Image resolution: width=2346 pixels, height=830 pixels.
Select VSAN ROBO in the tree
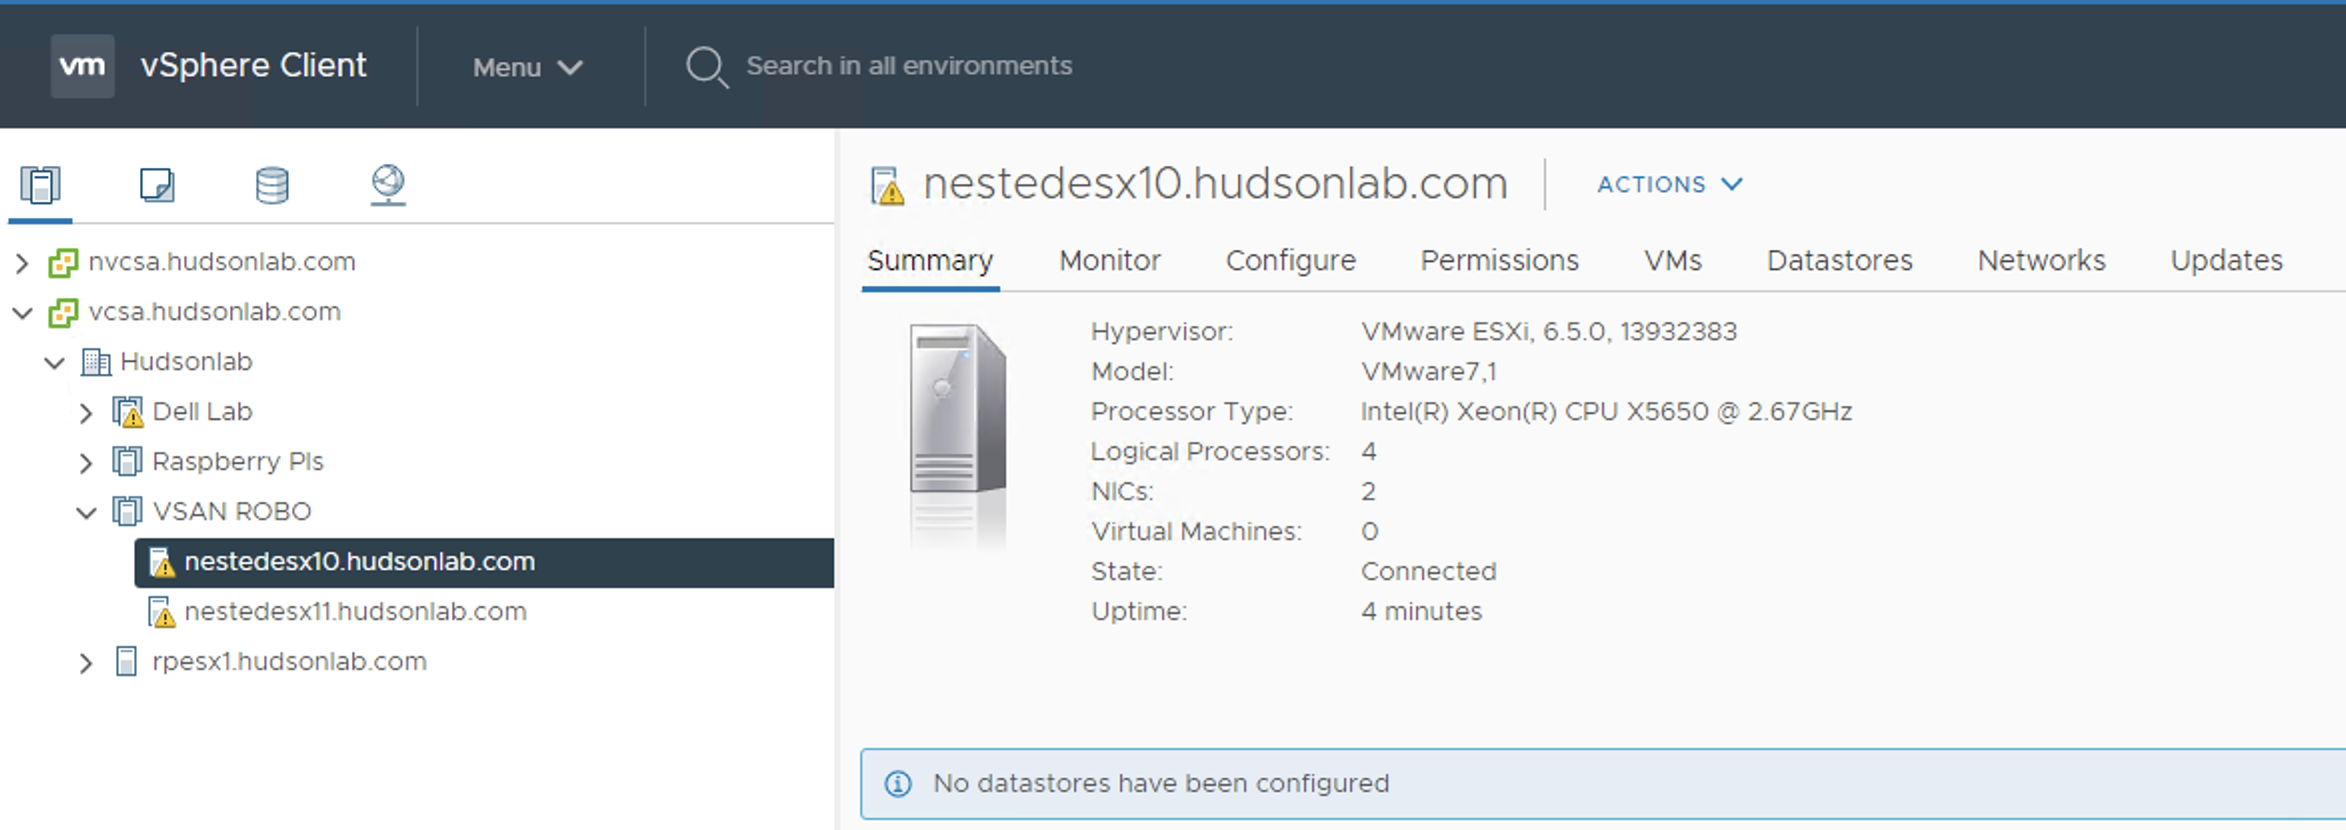point(232,512)
